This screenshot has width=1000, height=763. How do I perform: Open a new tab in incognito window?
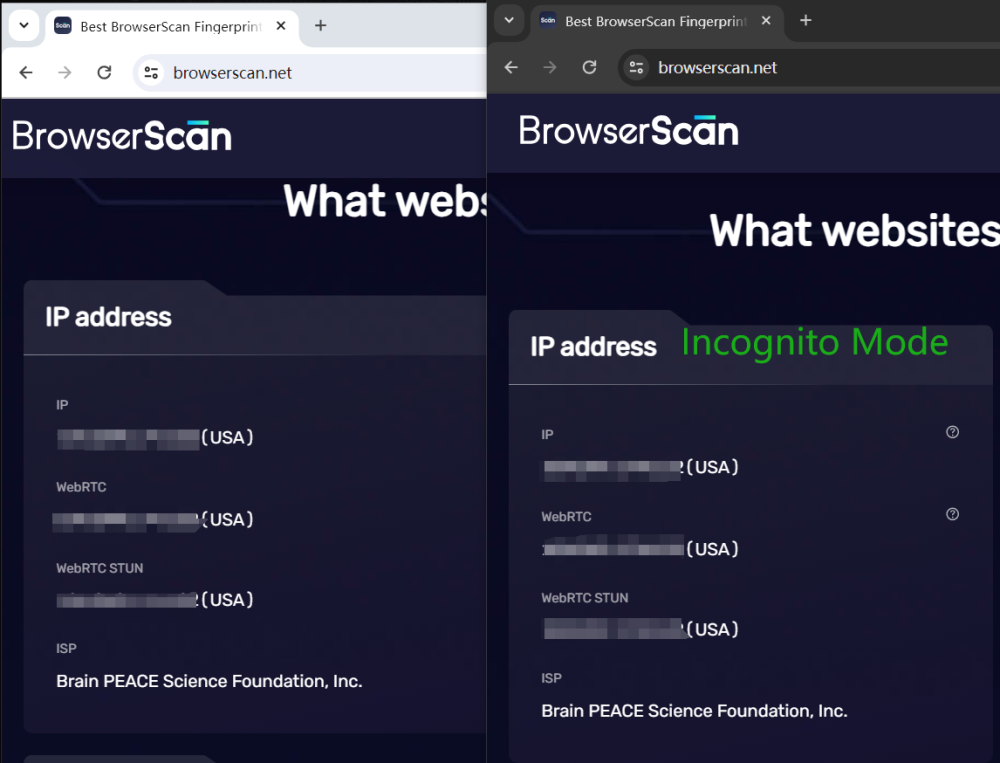[x=806, y=20]
